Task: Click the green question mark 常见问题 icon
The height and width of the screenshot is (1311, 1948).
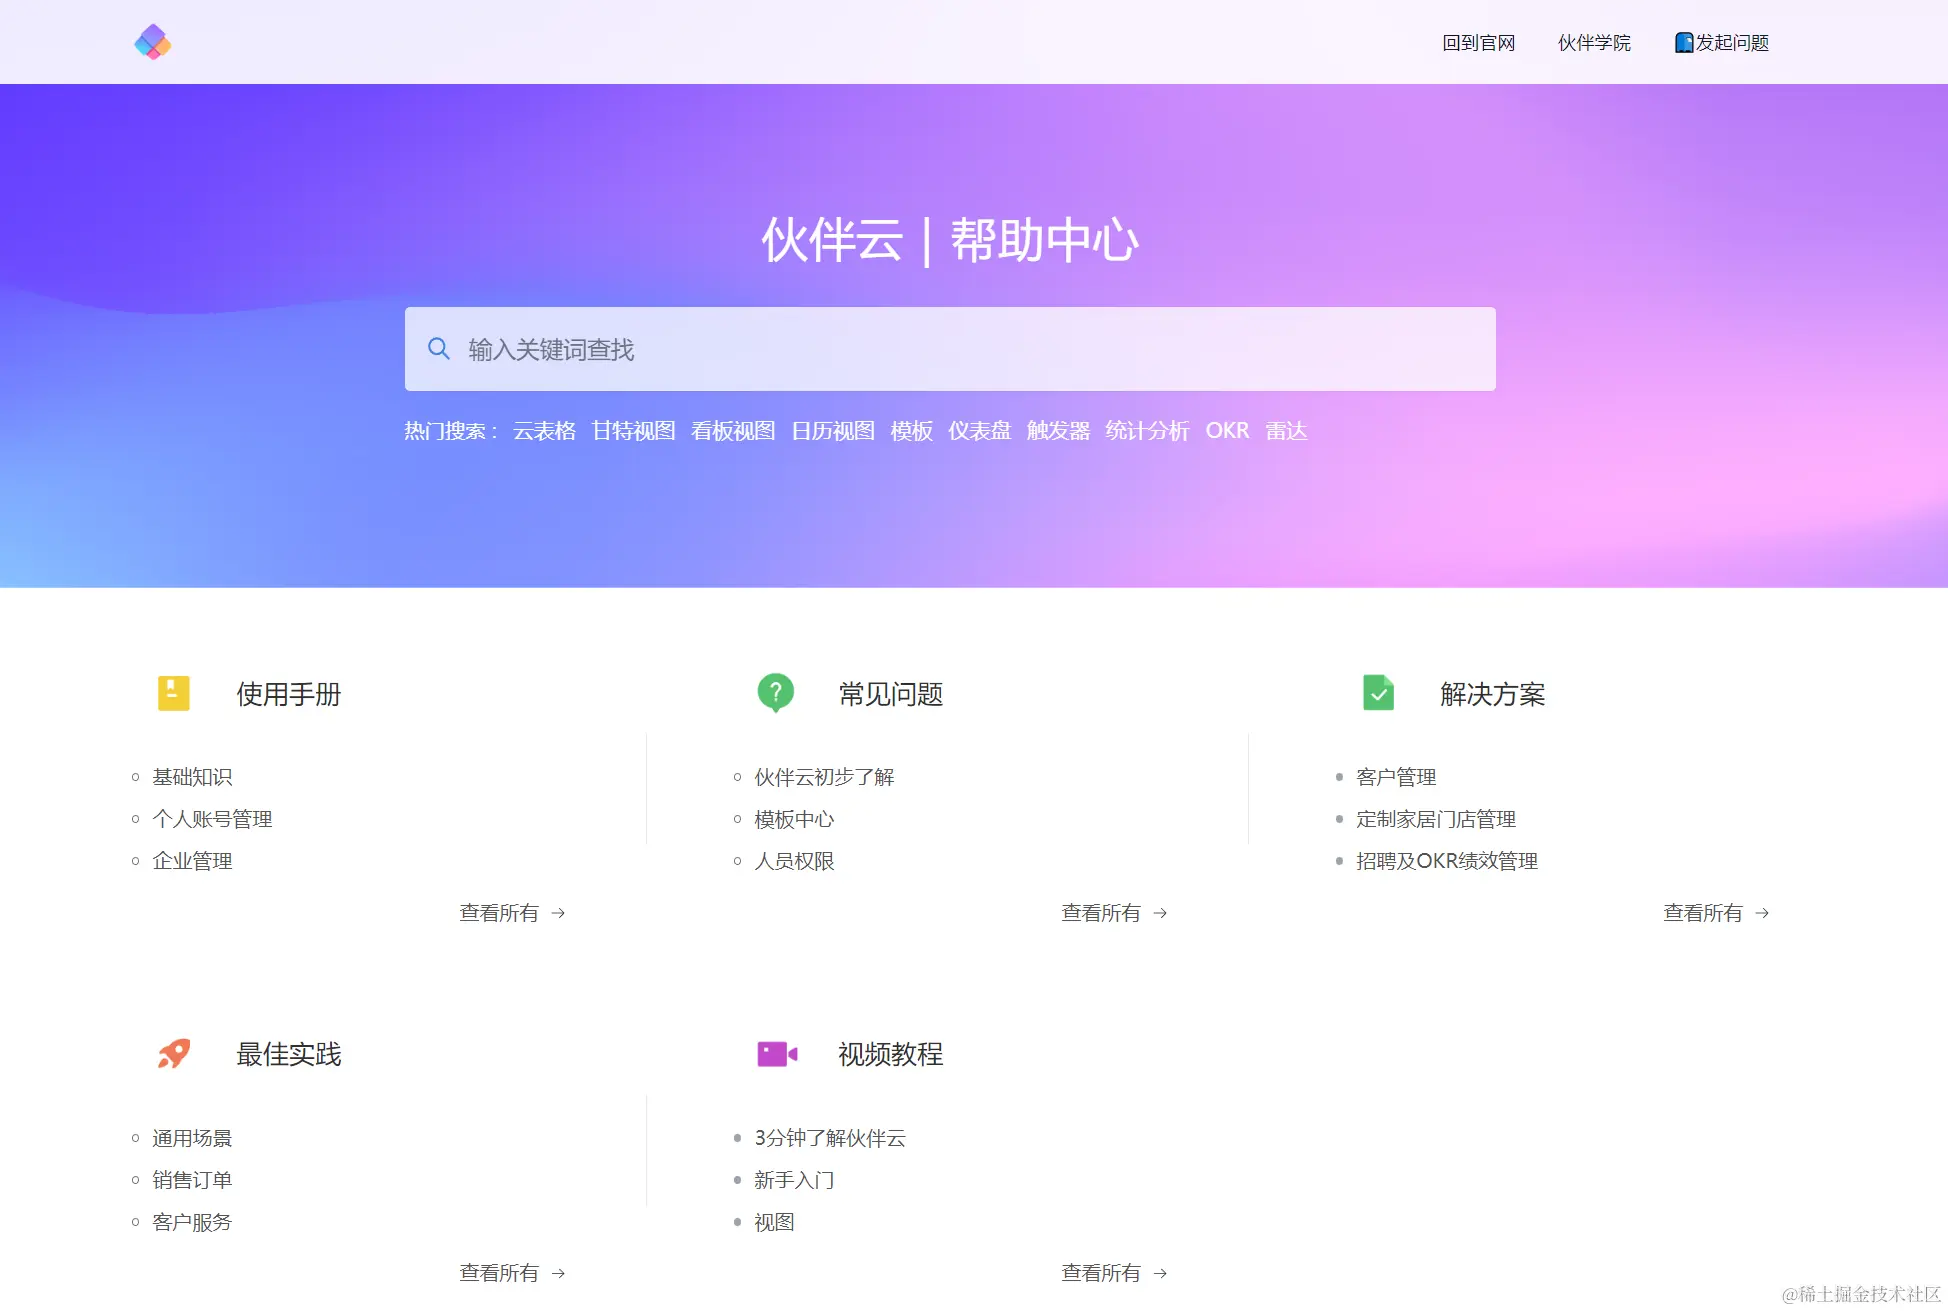Action: click(775, 692)
